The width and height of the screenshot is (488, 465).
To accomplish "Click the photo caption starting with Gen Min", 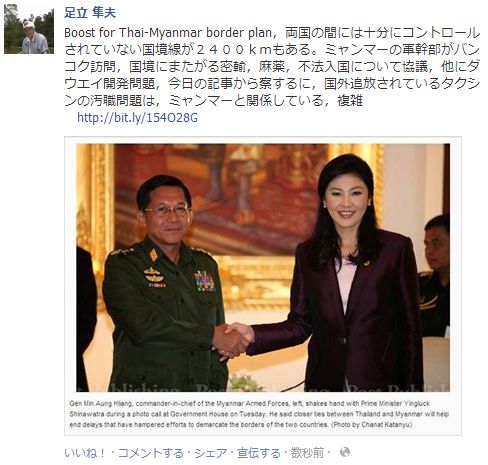I will click(x=259, y=414).
